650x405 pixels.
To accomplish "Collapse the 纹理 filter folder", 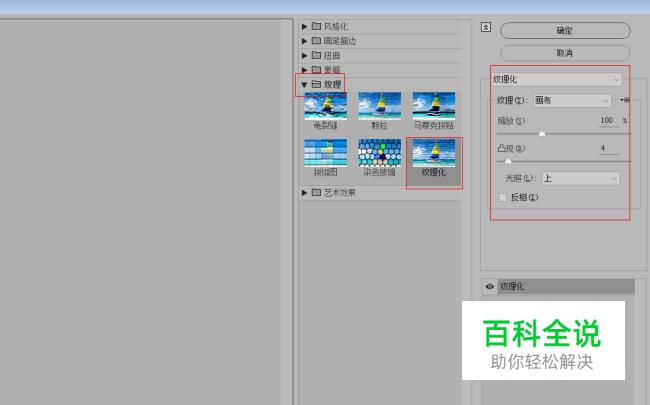I will click(304, 85).
